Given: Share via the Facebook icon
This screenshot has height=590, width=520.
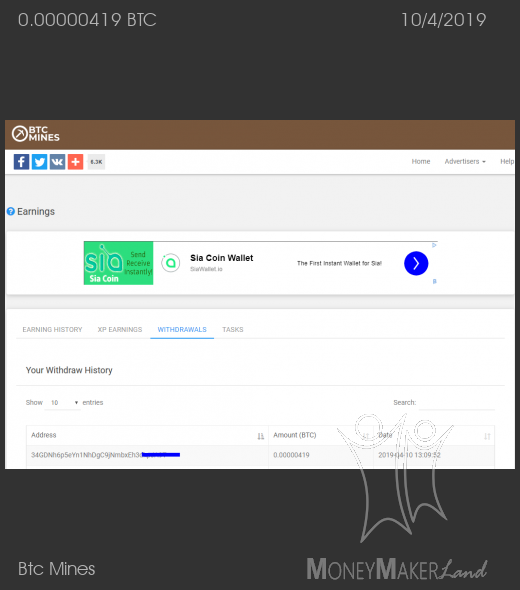Looking at the screenshot, I should pos(21,162).
